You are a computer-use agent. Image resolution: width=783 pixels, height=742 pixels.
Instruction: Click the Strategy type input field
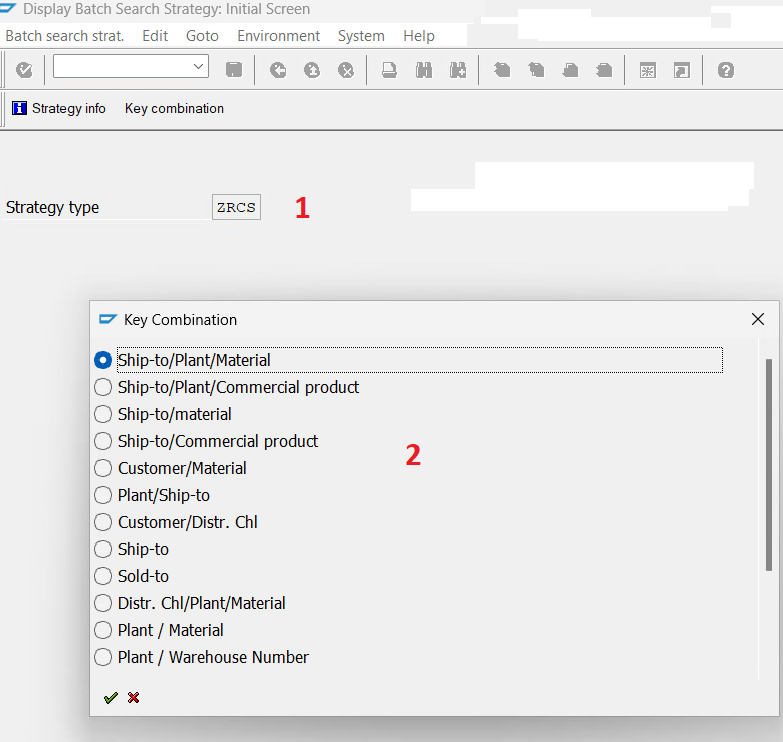(x=236, y=208)
